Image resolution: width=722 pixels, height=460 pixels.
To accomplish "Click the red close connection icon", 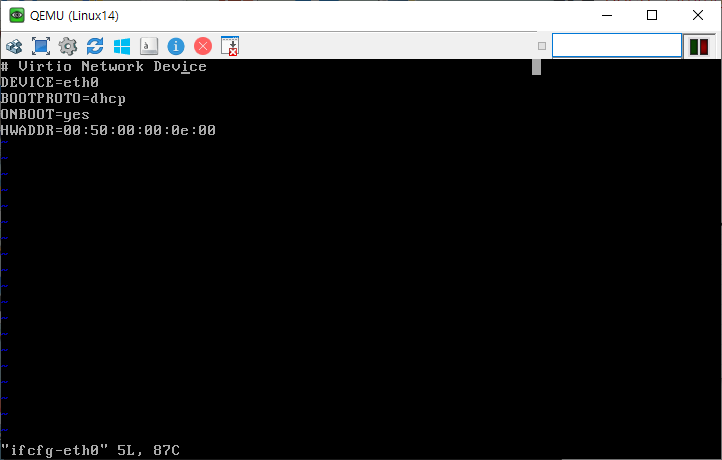I will click(x=203, y=46).
